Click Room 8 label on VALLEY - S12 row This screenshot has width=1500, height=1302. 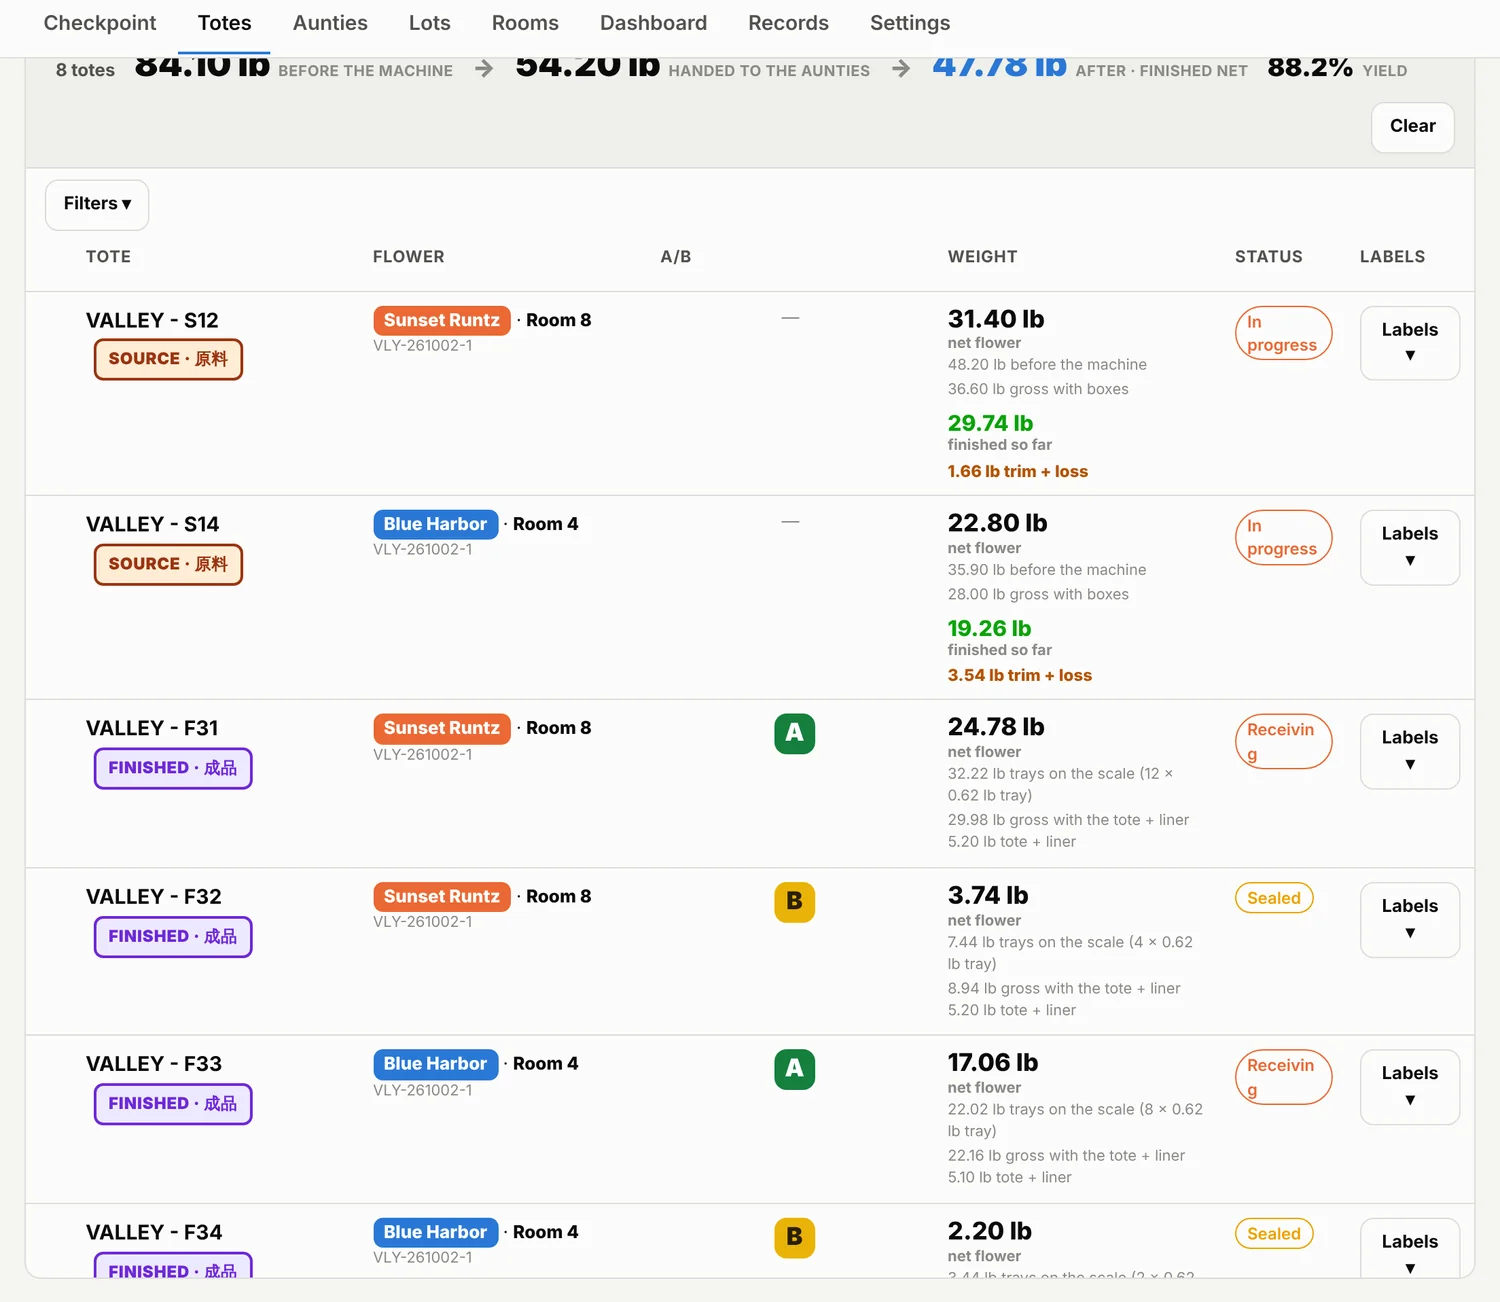point(558,321)
